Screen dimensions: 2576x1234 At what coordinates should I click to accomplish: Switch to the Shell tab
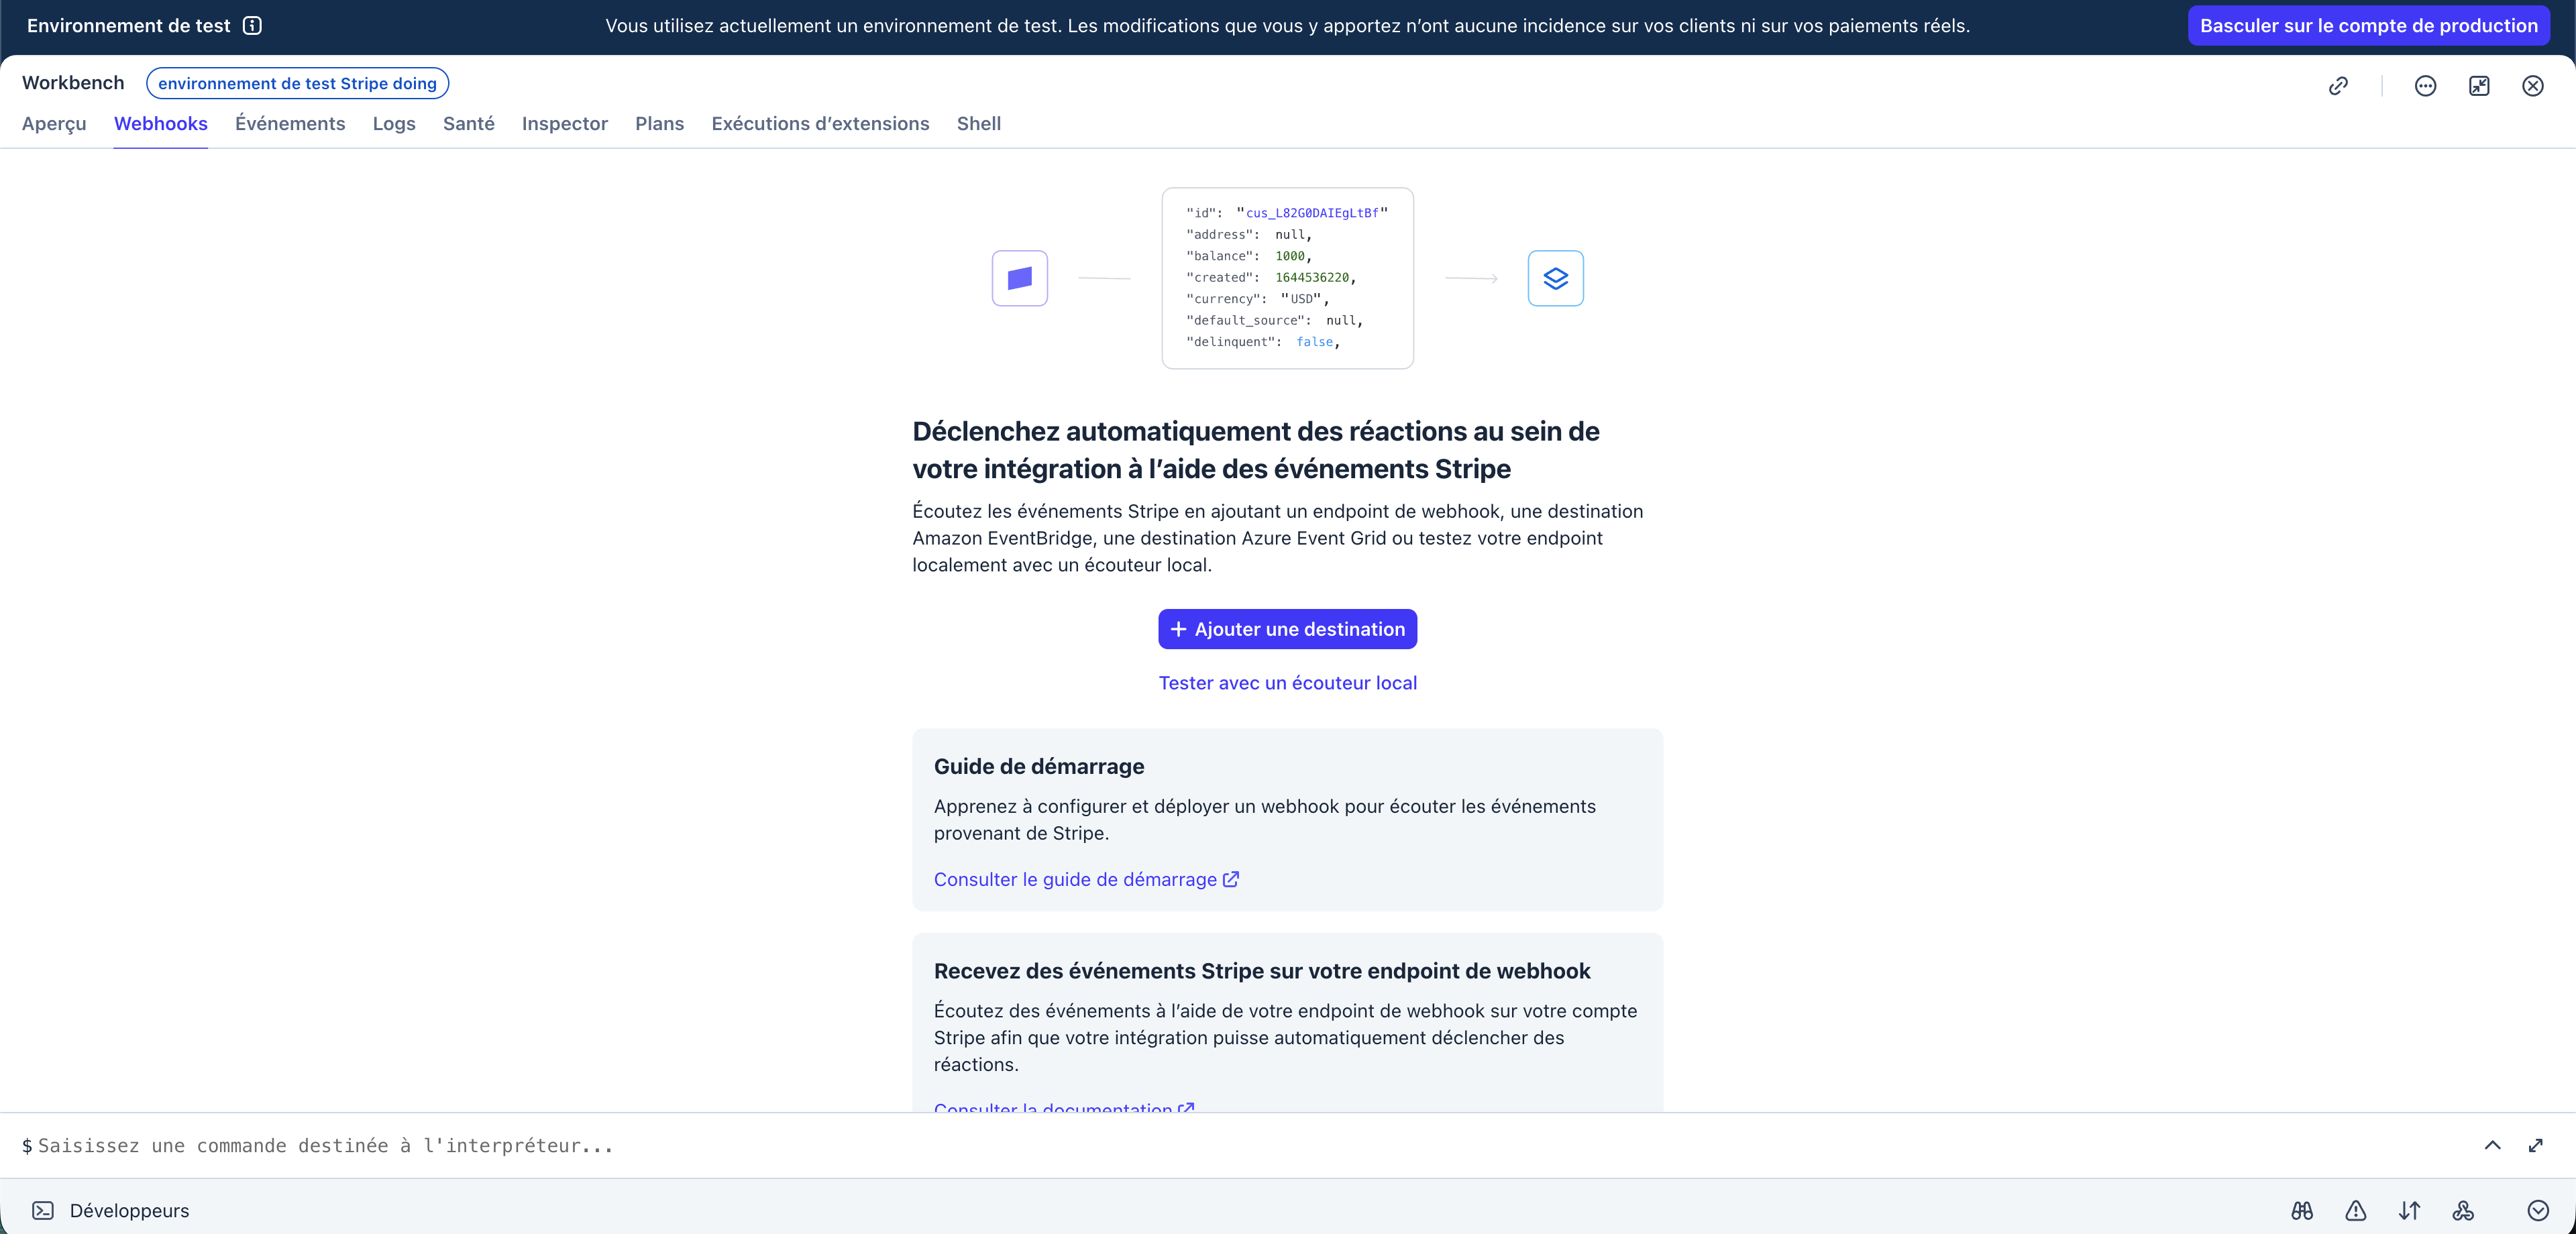pyautogui.click(x=979, y=124)
